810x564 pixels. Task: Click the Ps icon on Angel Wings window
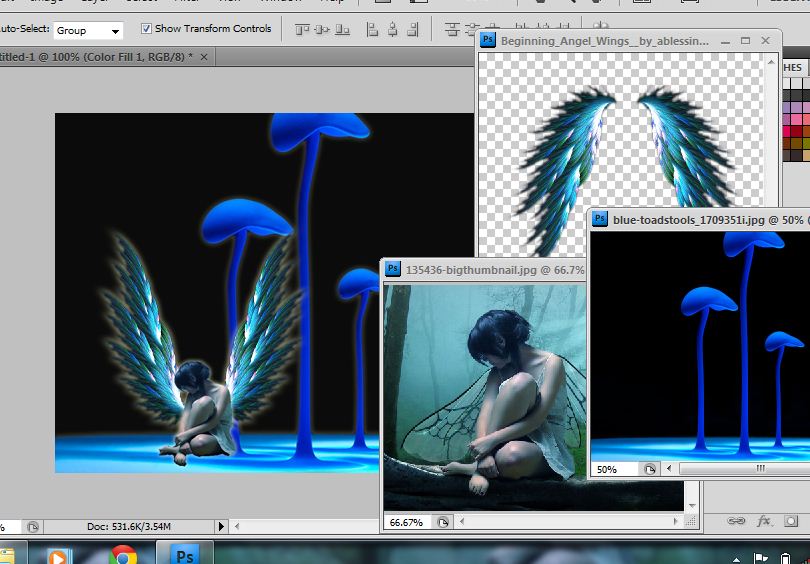[488, 40]
